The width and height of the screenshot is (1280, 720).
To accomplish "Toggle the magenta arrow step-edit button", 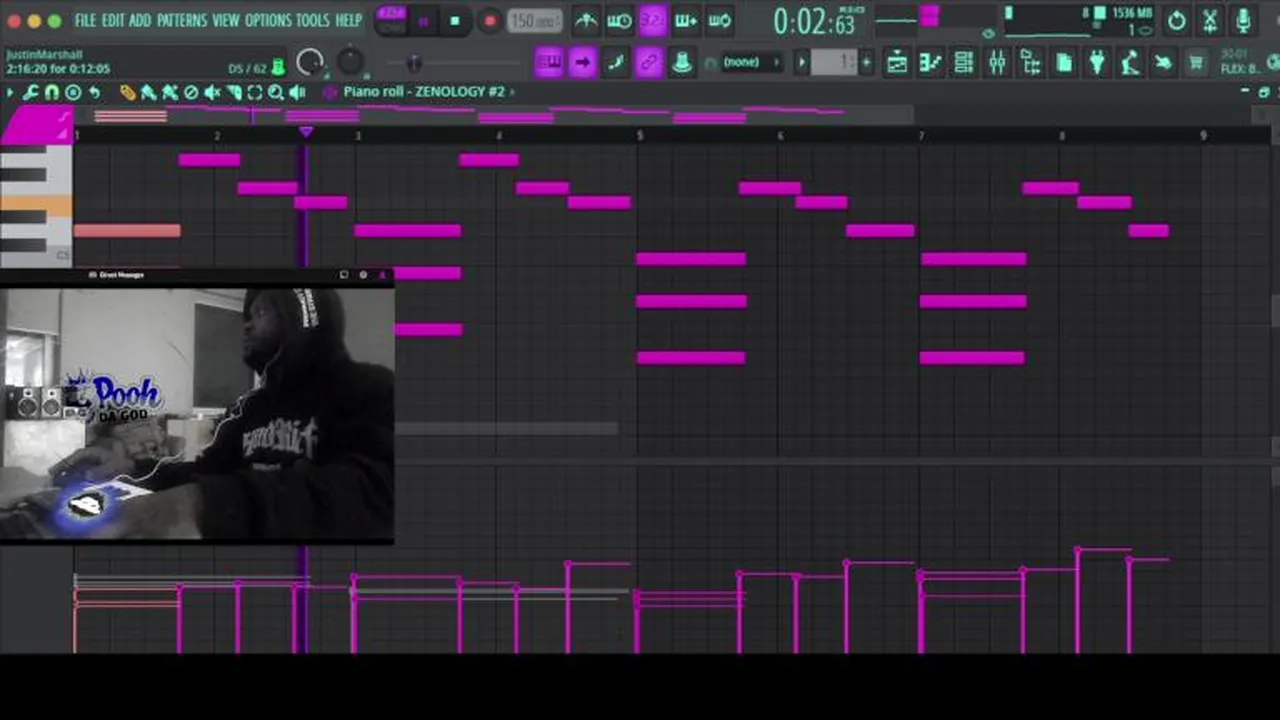I will pyautogui.click(x=582, y=62).
